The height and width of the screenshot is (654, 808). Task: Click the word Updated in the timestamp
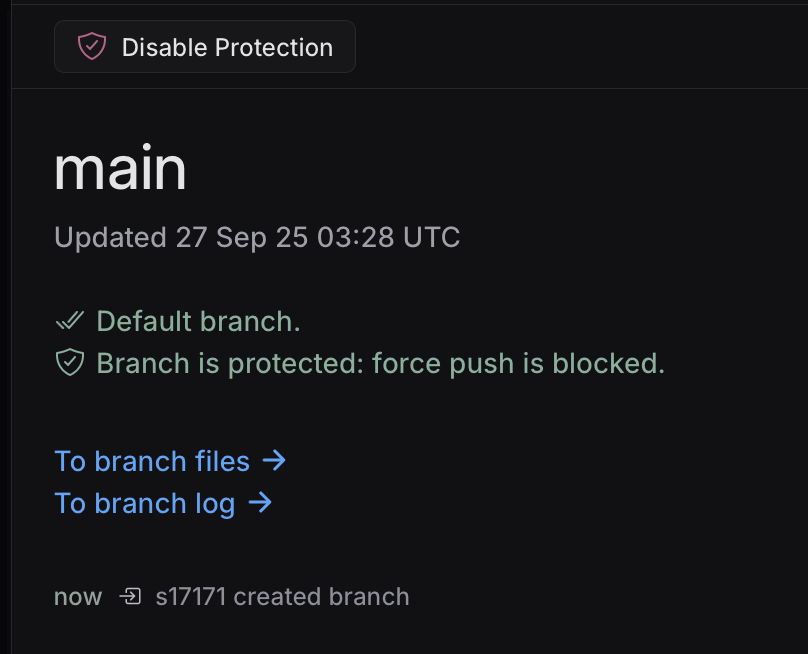tap(110, 237)
